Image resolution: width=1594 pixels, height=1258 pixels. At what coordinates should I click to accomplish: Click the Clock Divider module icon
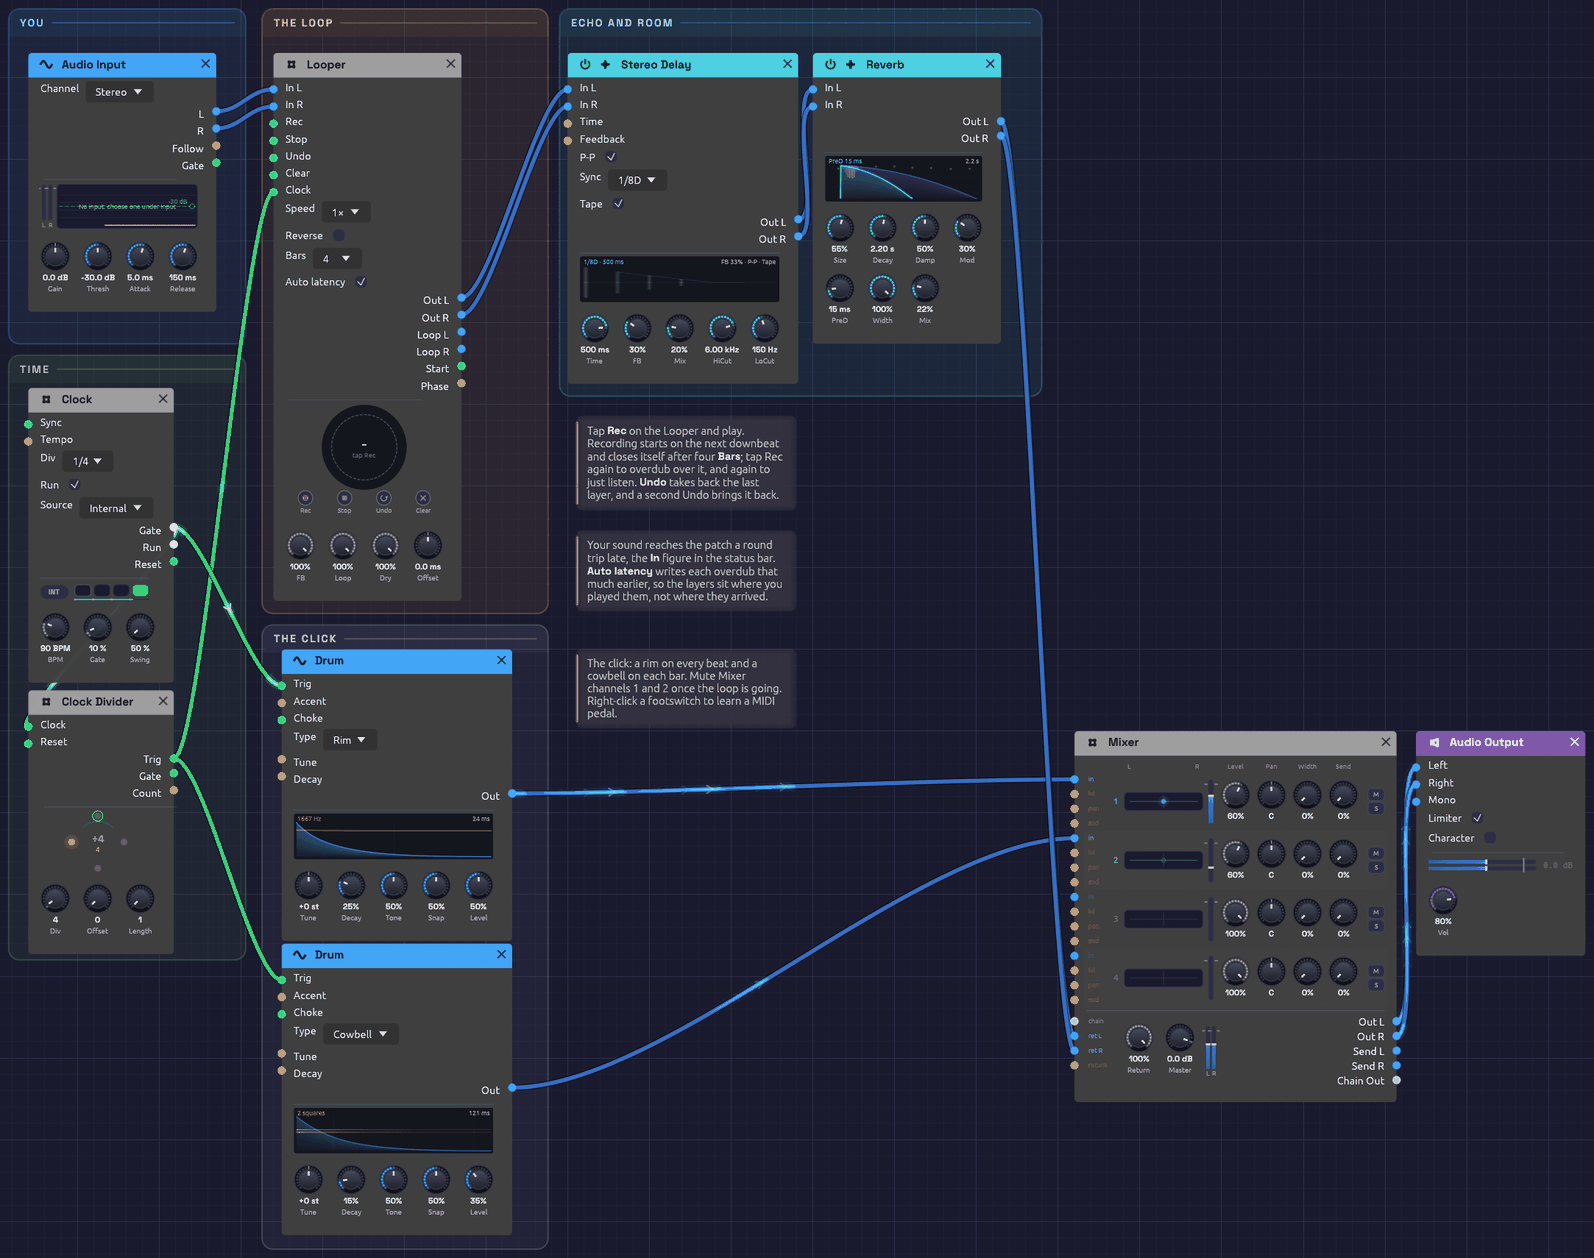click(x=46, y=701)
